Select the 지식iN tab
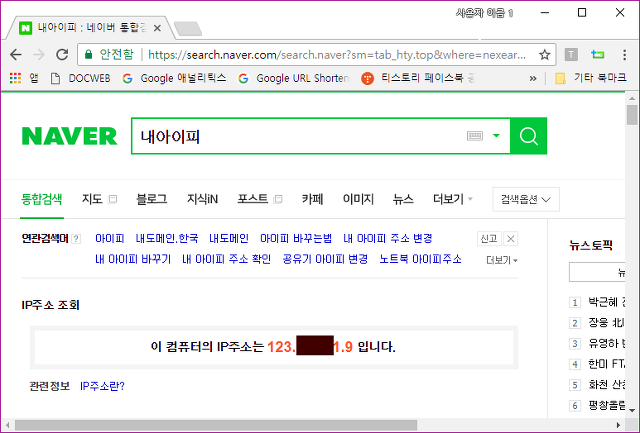The image size is (640, 433). (x=202, y=199)
